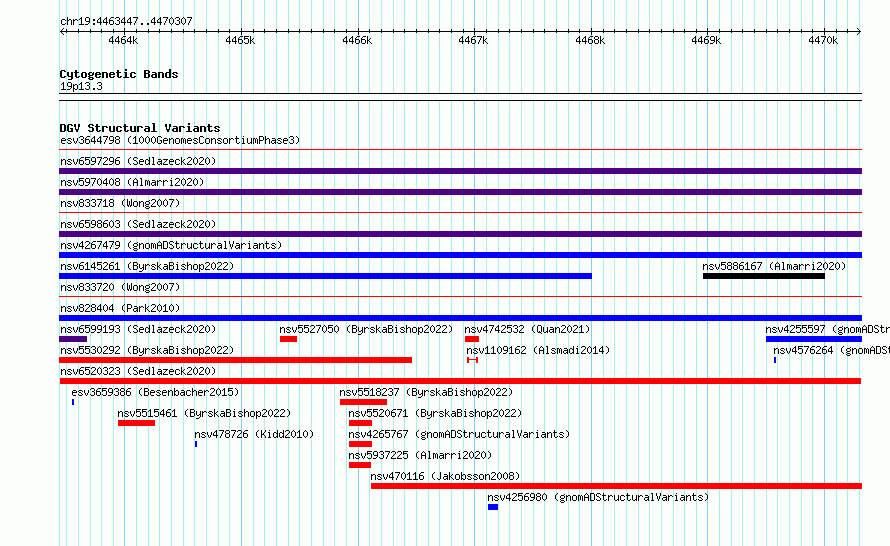
Task: Click the red bar under nsv5520671
Action: point(360,423)
